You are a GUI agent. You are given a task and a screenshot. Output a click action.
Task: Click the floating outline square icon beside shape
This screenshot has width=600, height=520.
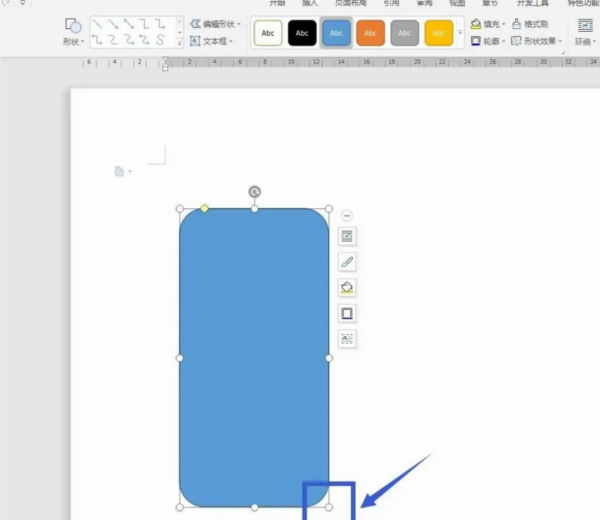coord(347,314)
